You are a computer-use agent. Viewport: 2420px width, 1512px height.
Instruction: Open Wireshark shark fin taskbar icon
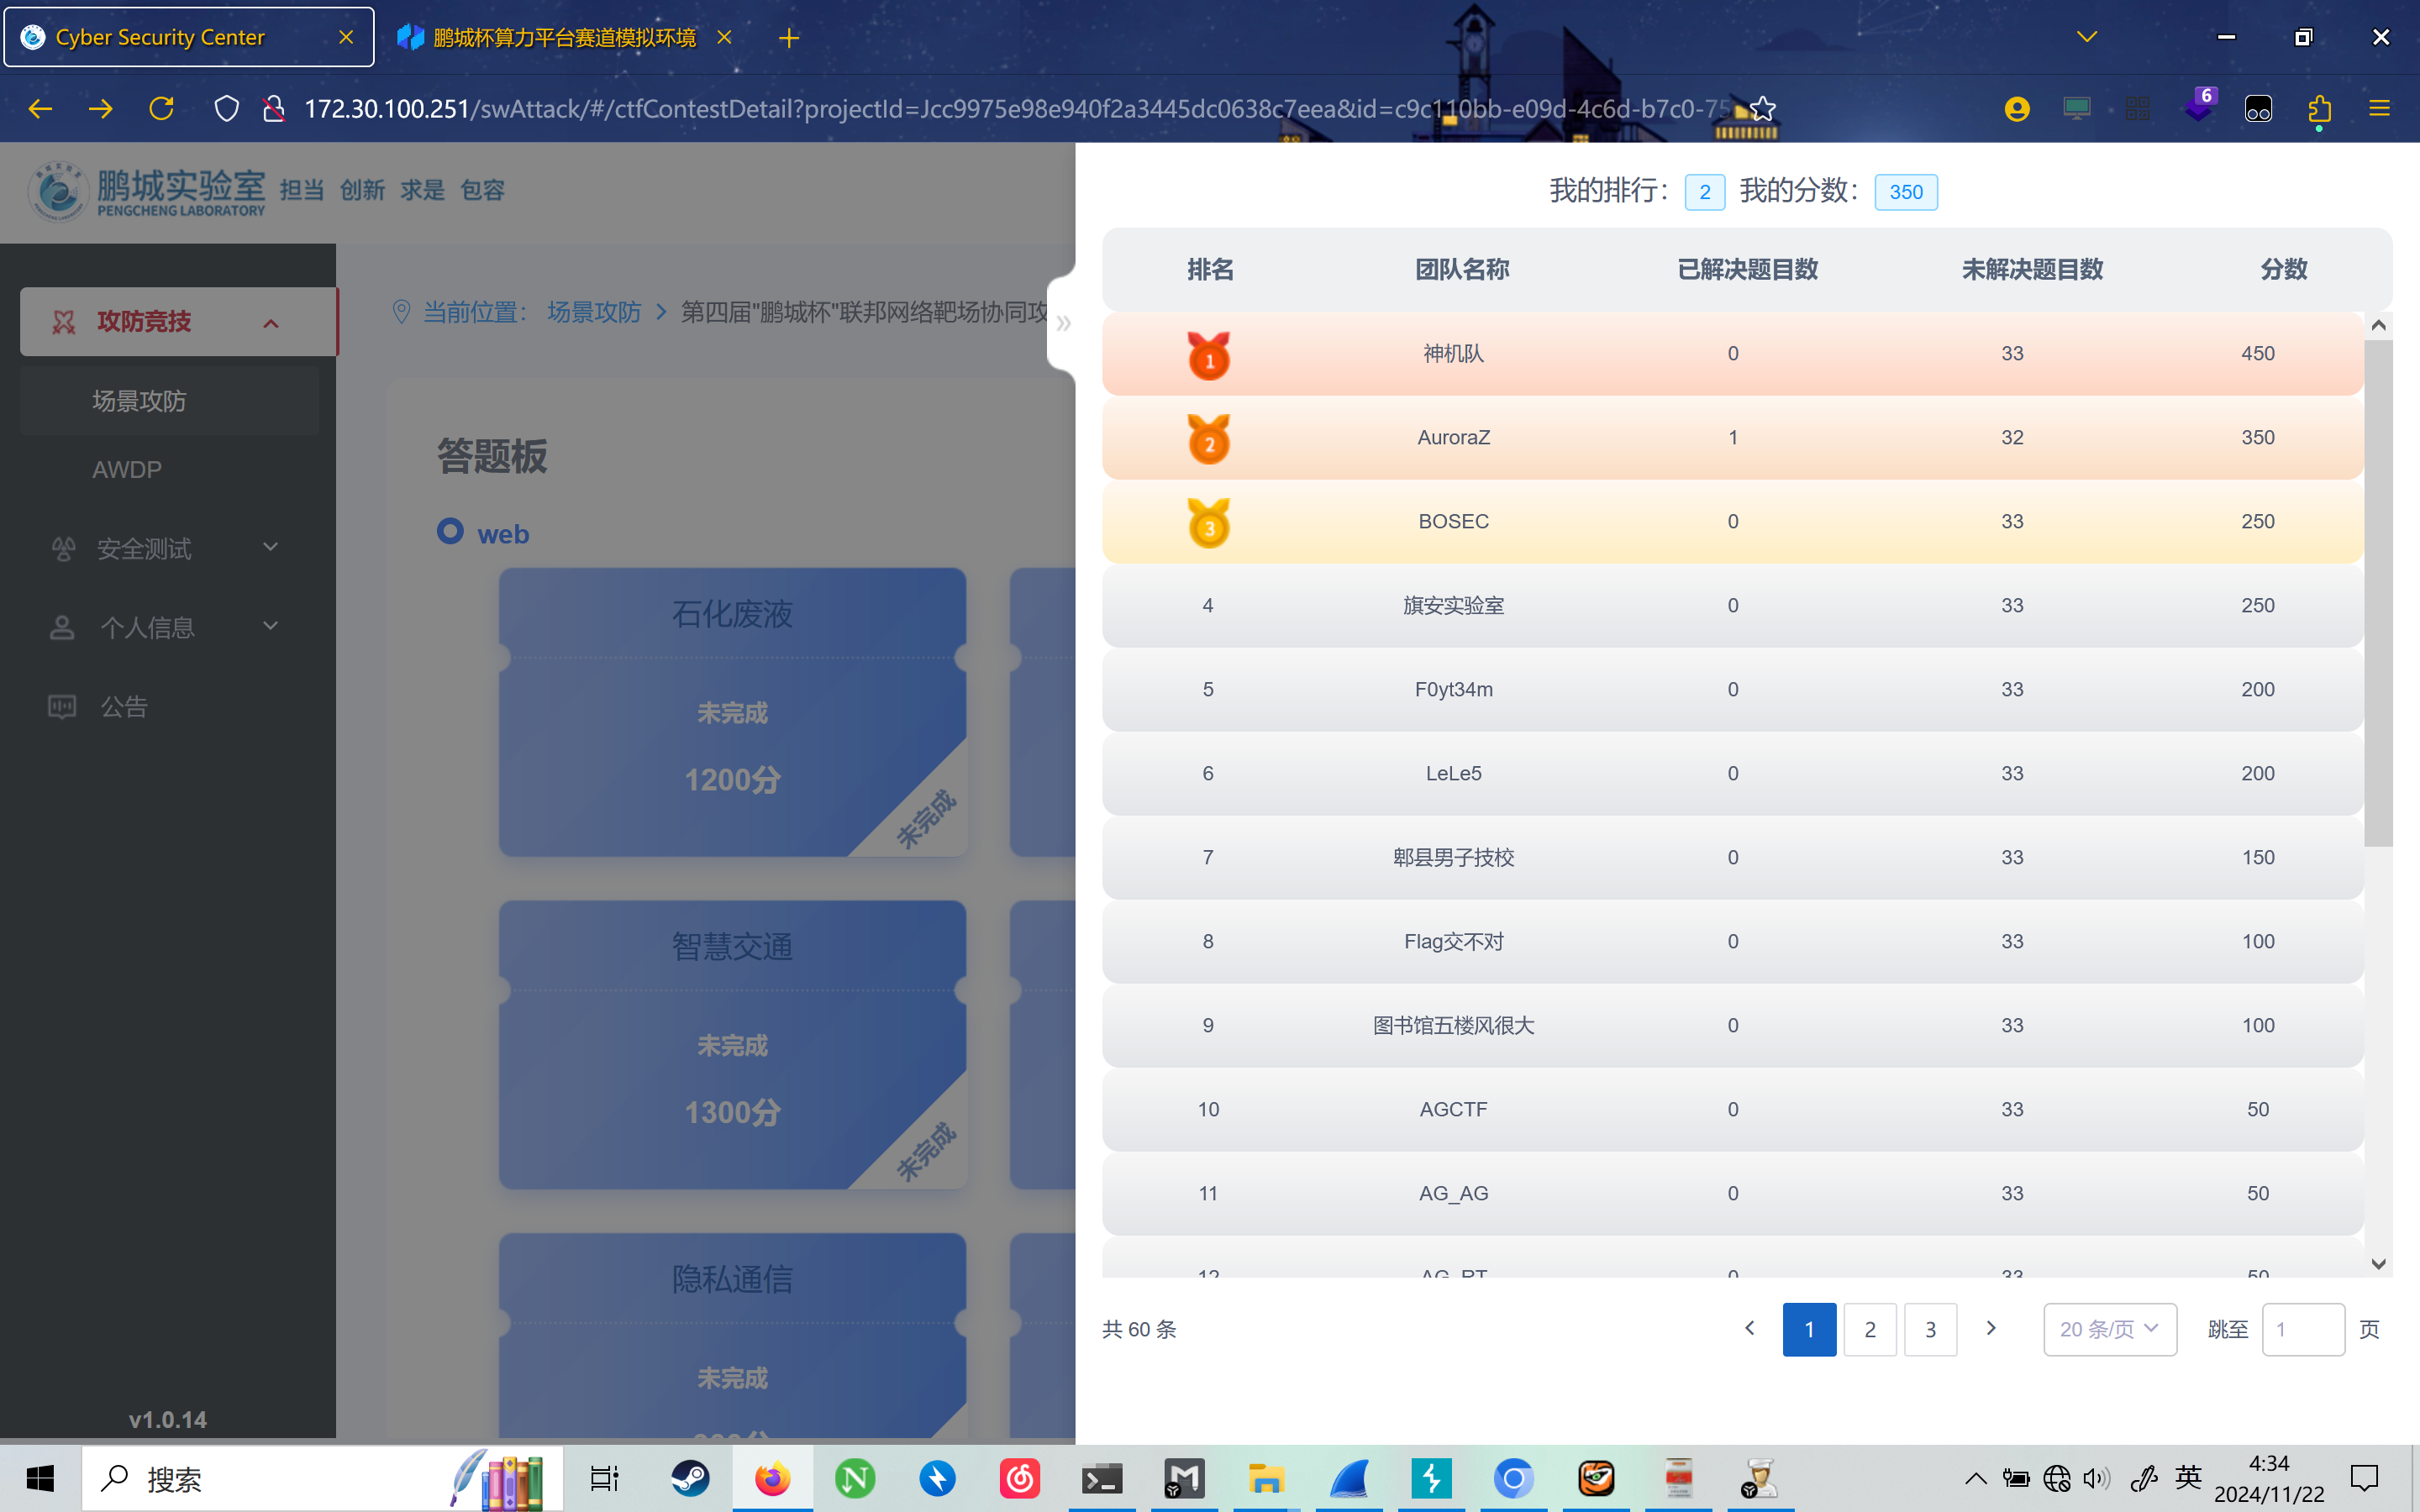pos(1349,1478)
